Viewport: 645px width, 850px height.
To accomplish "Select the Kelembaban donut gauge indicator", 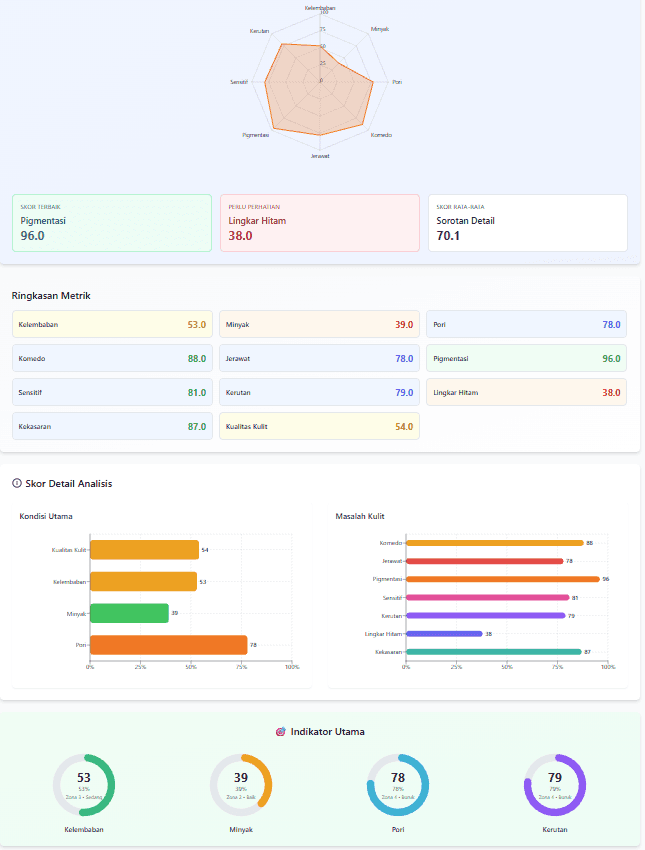I will tap(84, 784).
